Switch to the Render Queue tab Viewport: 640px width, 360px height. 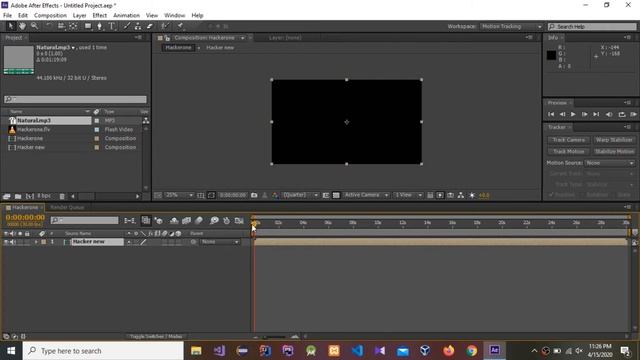67,207
